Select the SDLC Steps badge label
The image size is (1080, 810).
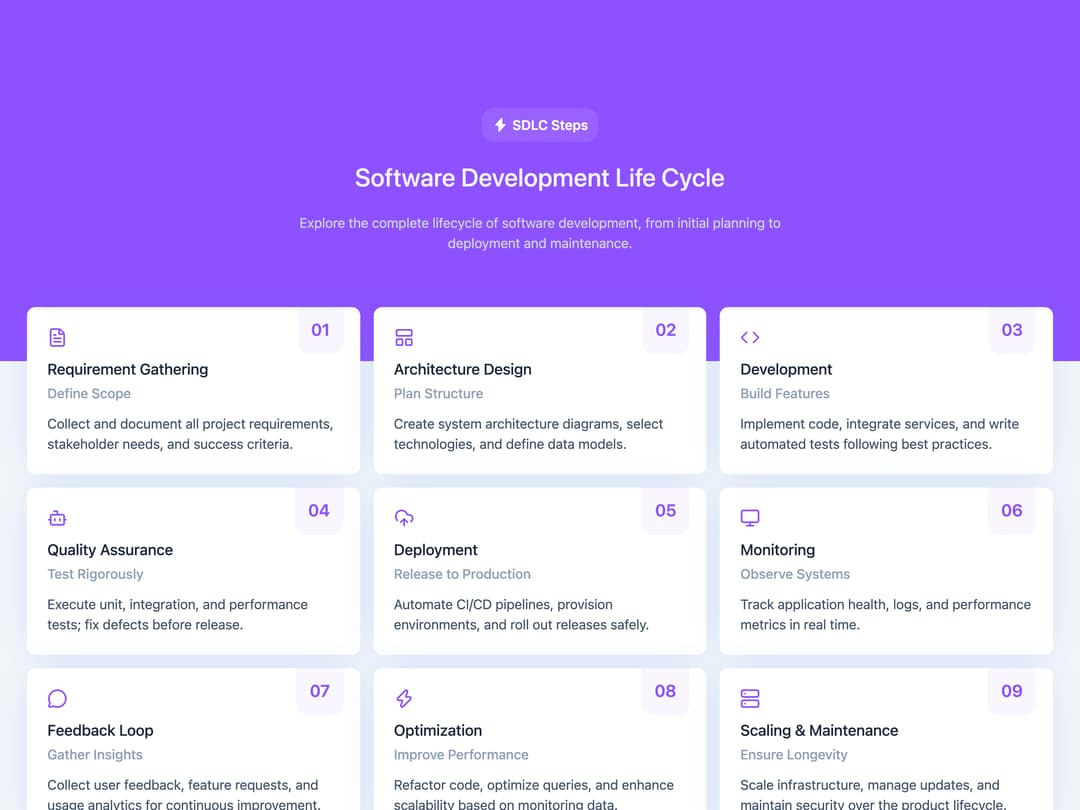pos(550,125)
